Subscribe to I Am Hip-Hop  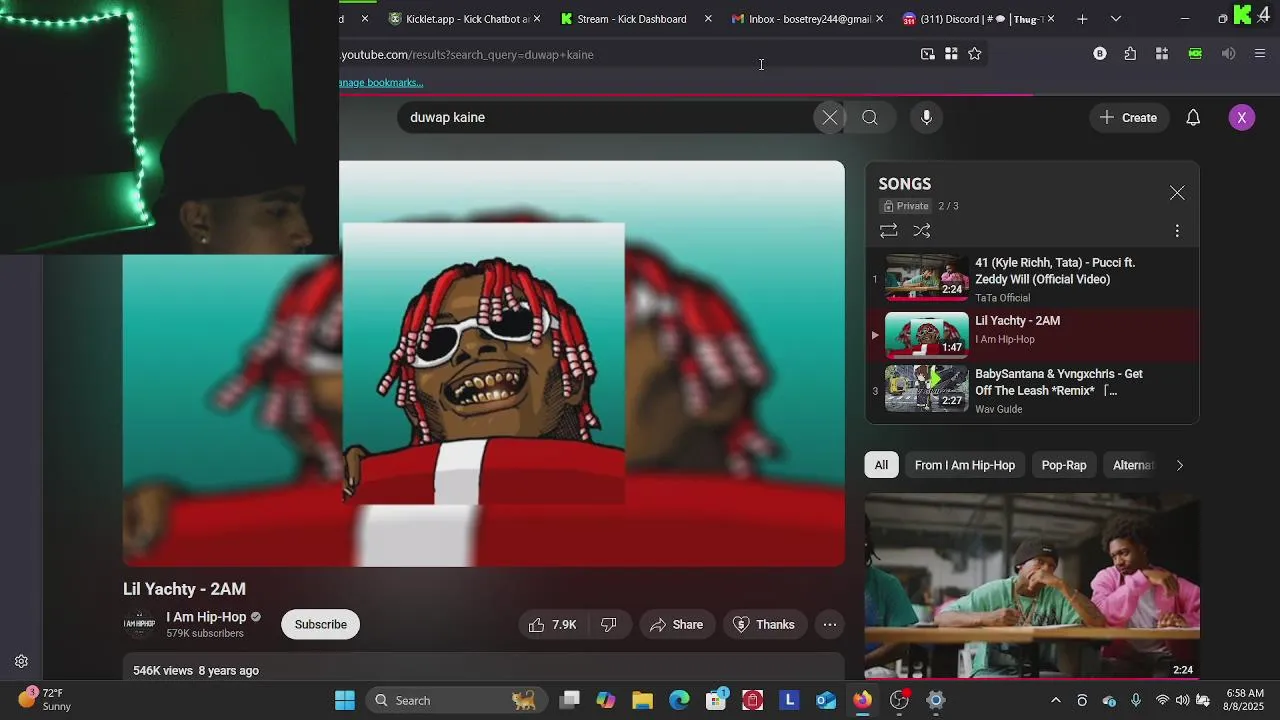coord(321,625)
